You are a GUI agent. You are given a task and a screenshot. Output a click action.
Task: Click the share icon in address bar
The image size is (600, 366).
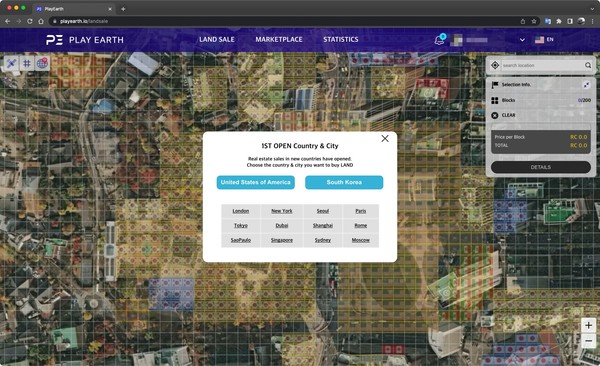coord(523,21)
